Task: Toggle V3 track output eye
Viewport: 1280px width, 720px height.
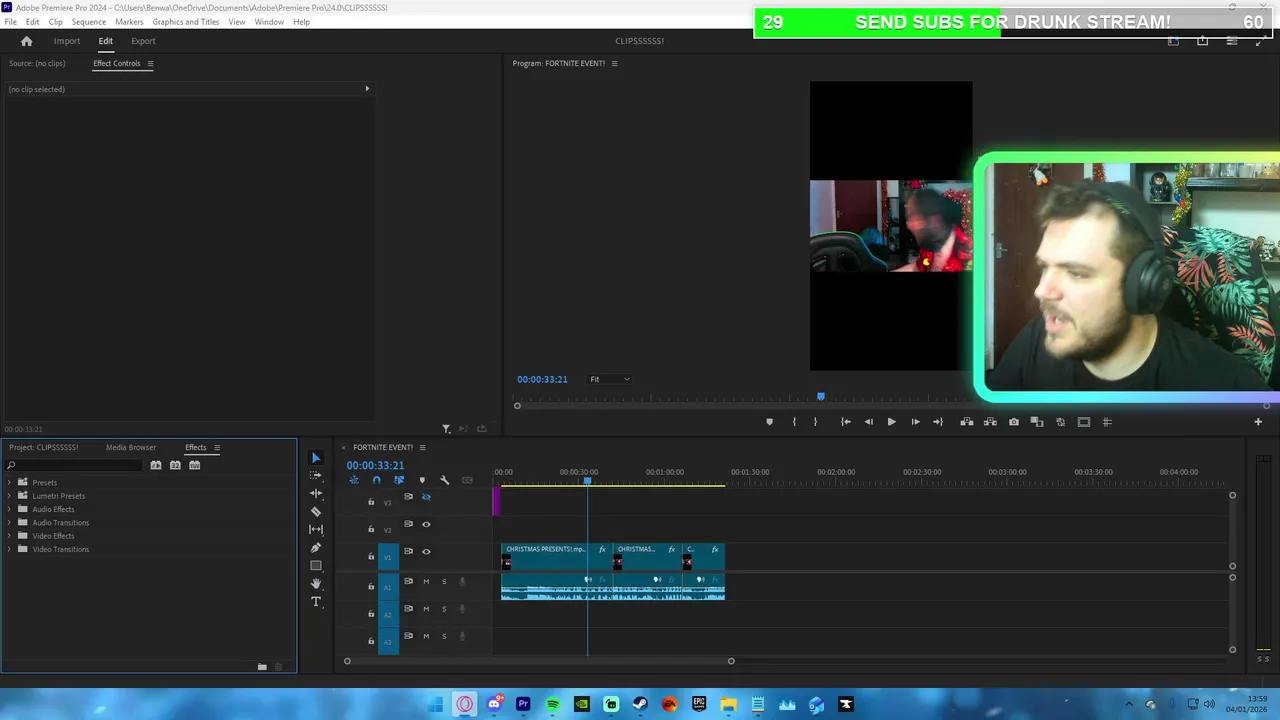Action: point(426,497)
